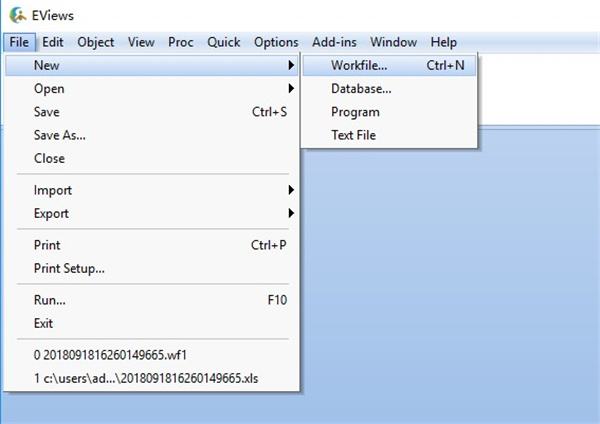This screenshot has width=600, height=424.
Task: Click Save in the File menu
Action: (x=47, y=112)
